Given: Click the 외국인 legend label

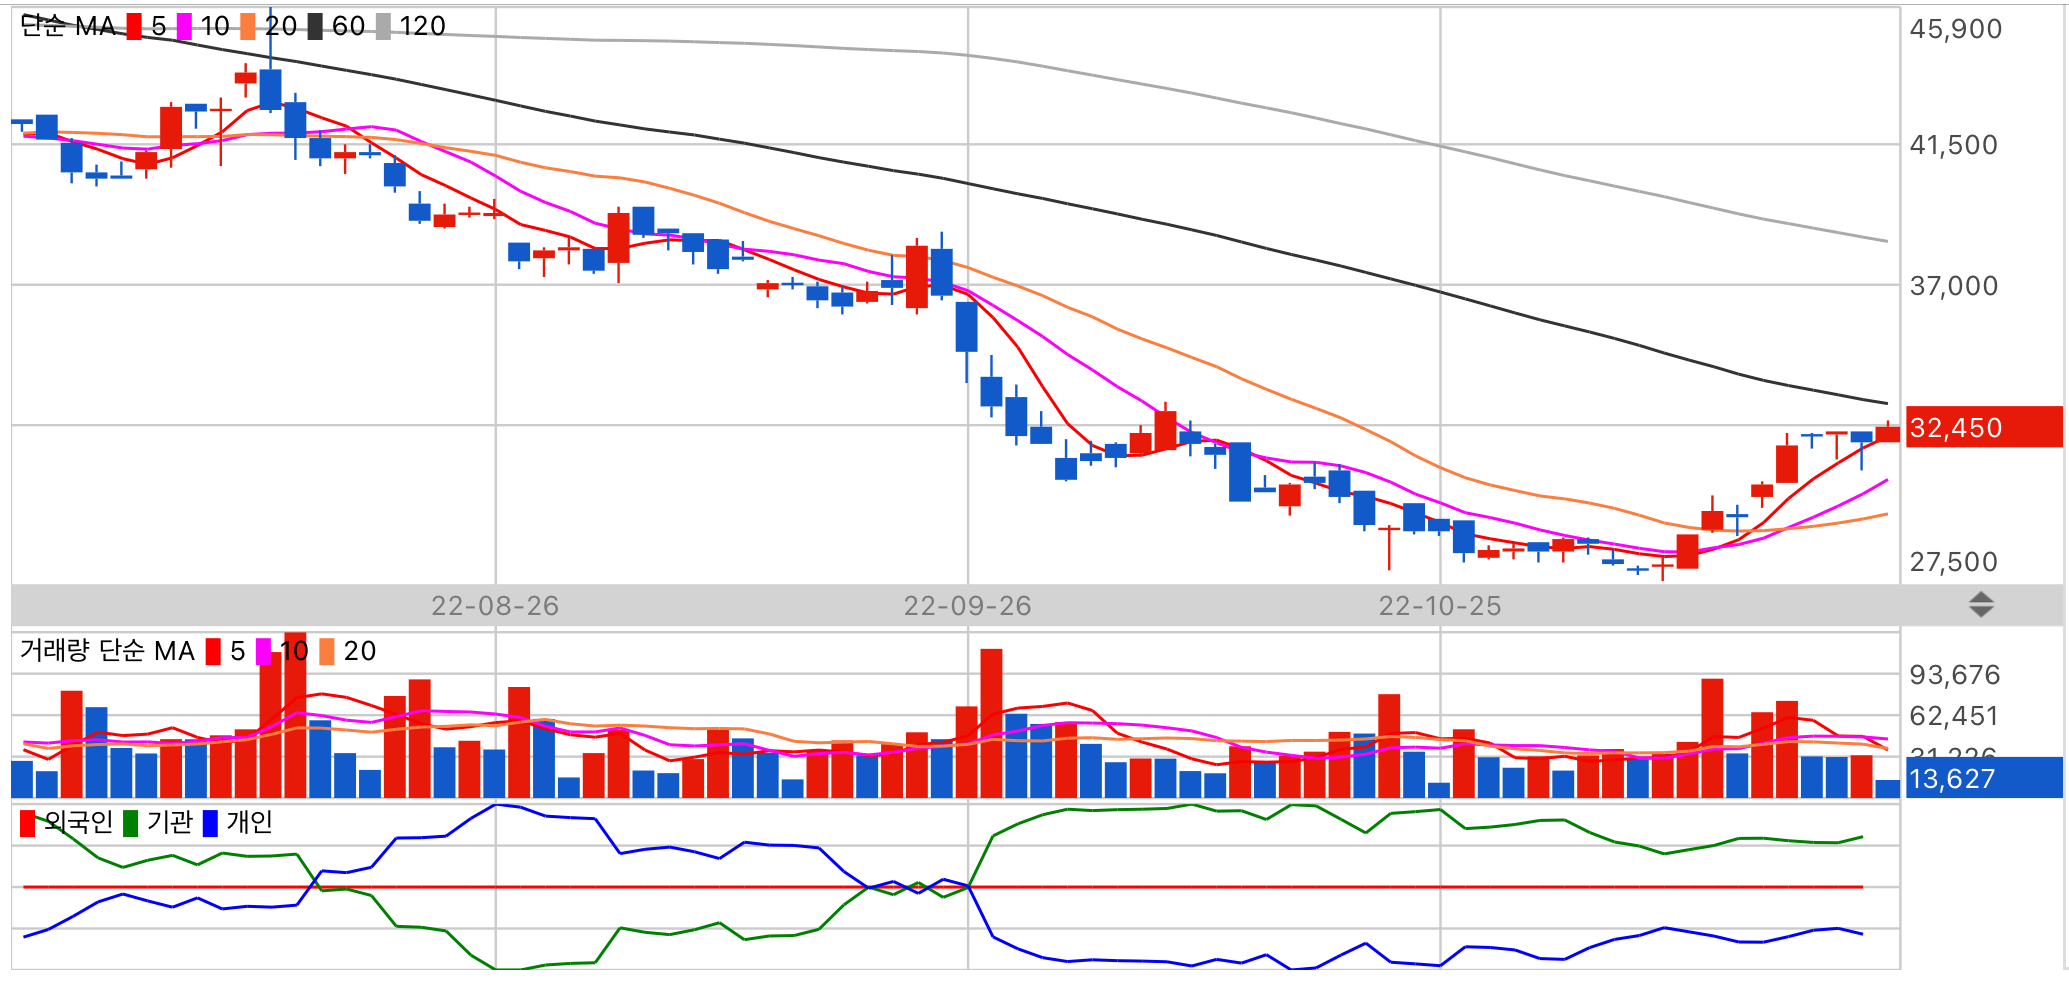Looking at the screenshot, I should [x=79, y=822].
